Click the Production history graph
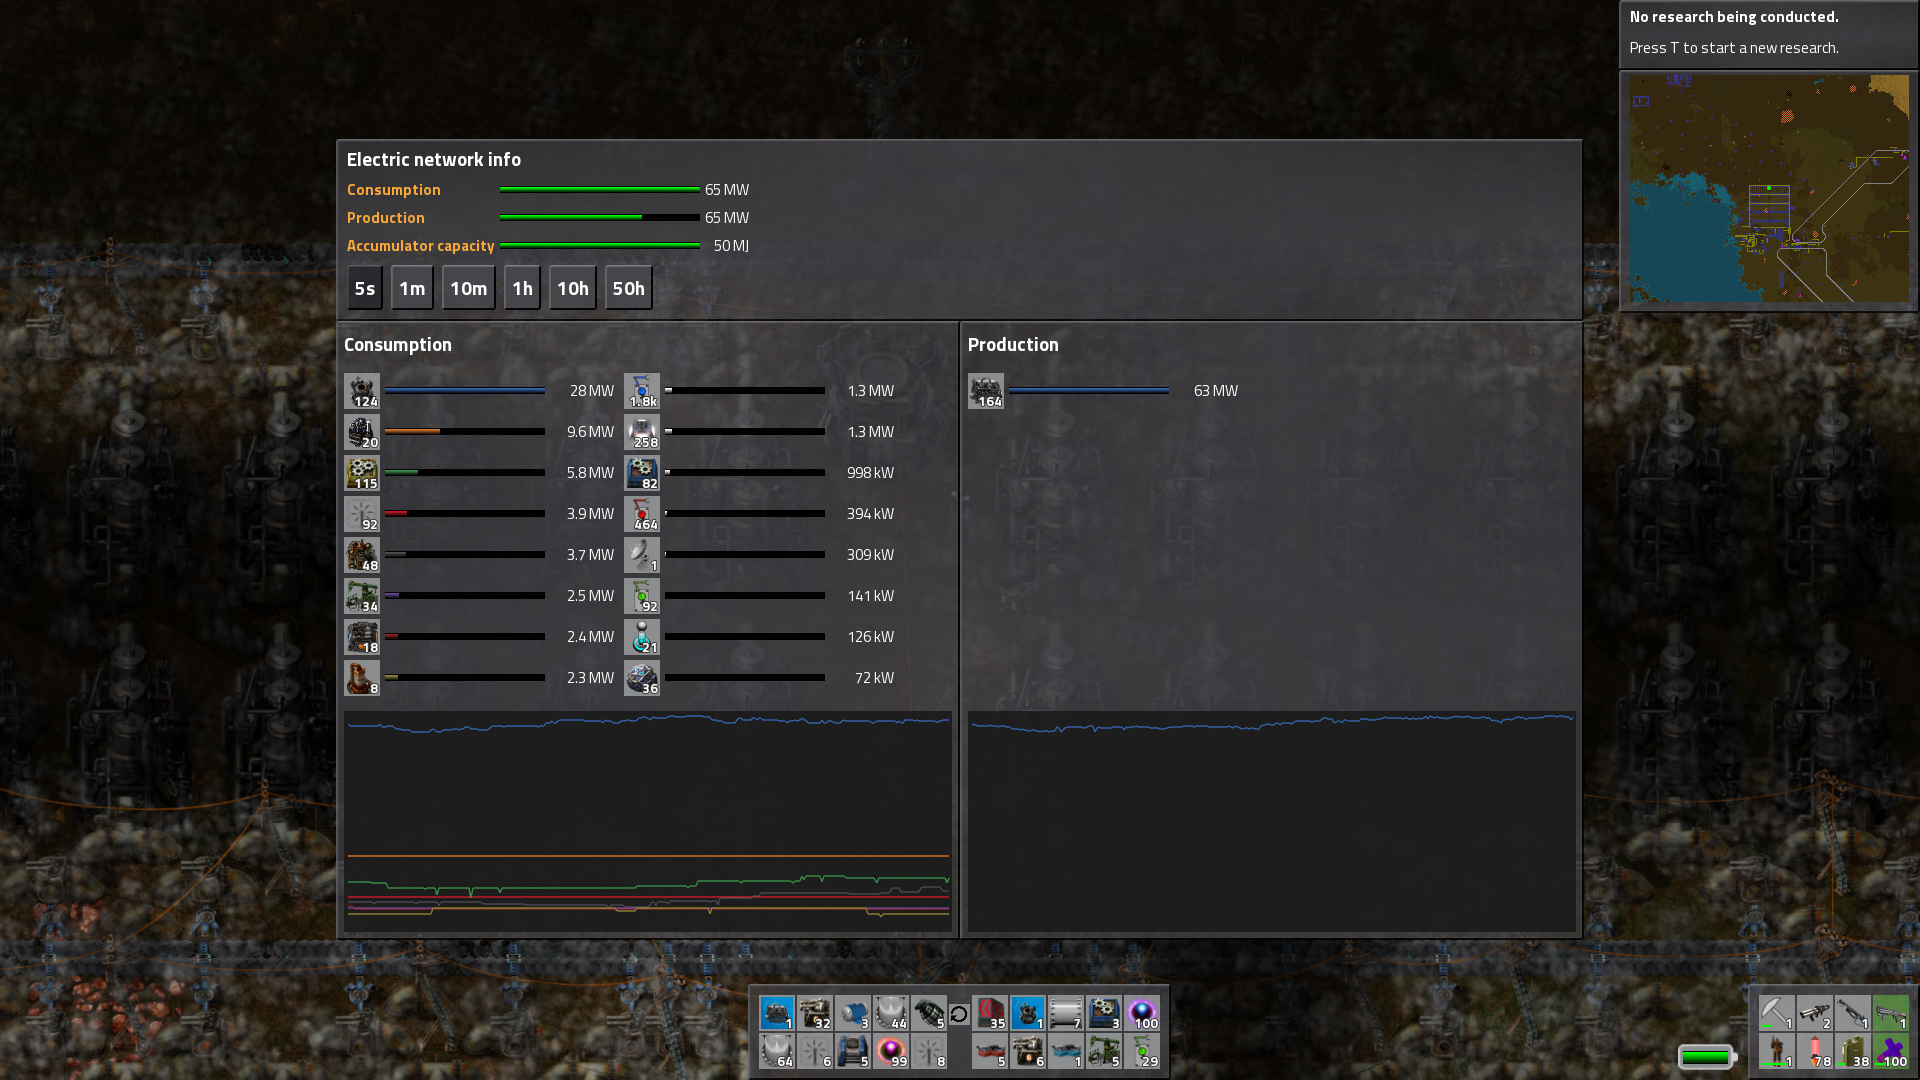 (x=1272, y=822)
